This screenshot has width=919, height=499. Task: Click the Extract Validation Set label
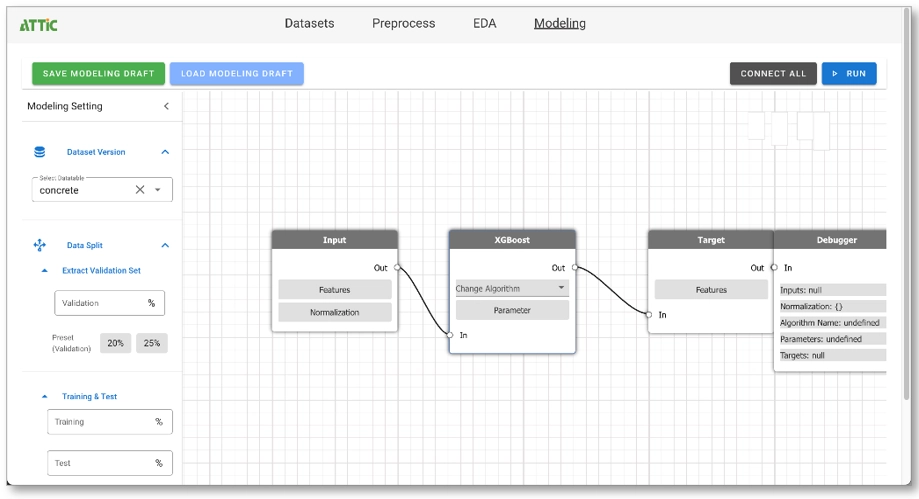coord(101,270)
